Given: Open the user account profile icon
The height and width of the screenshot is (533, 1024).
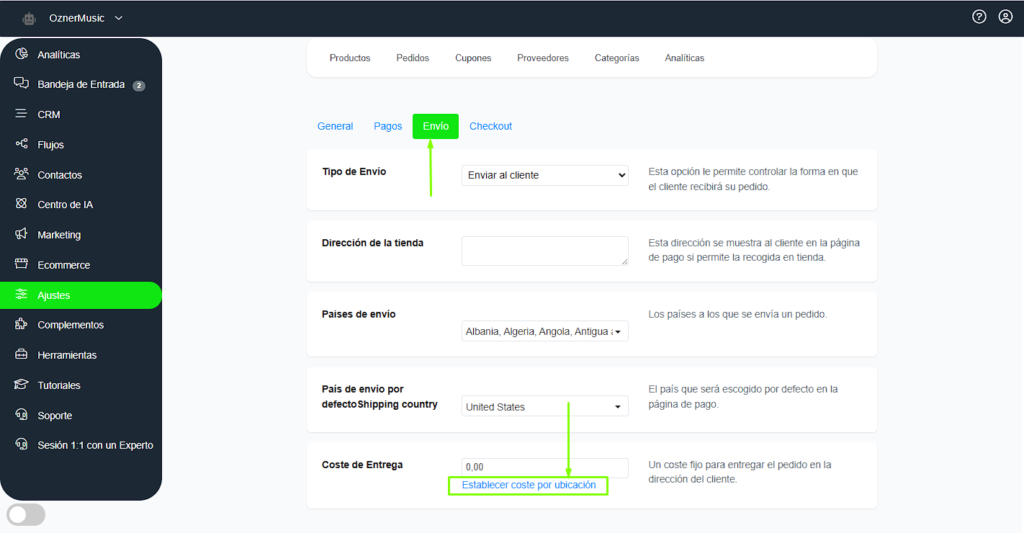Looking at the screenshot, I should pyautogui.click(x=1005, y=17).
